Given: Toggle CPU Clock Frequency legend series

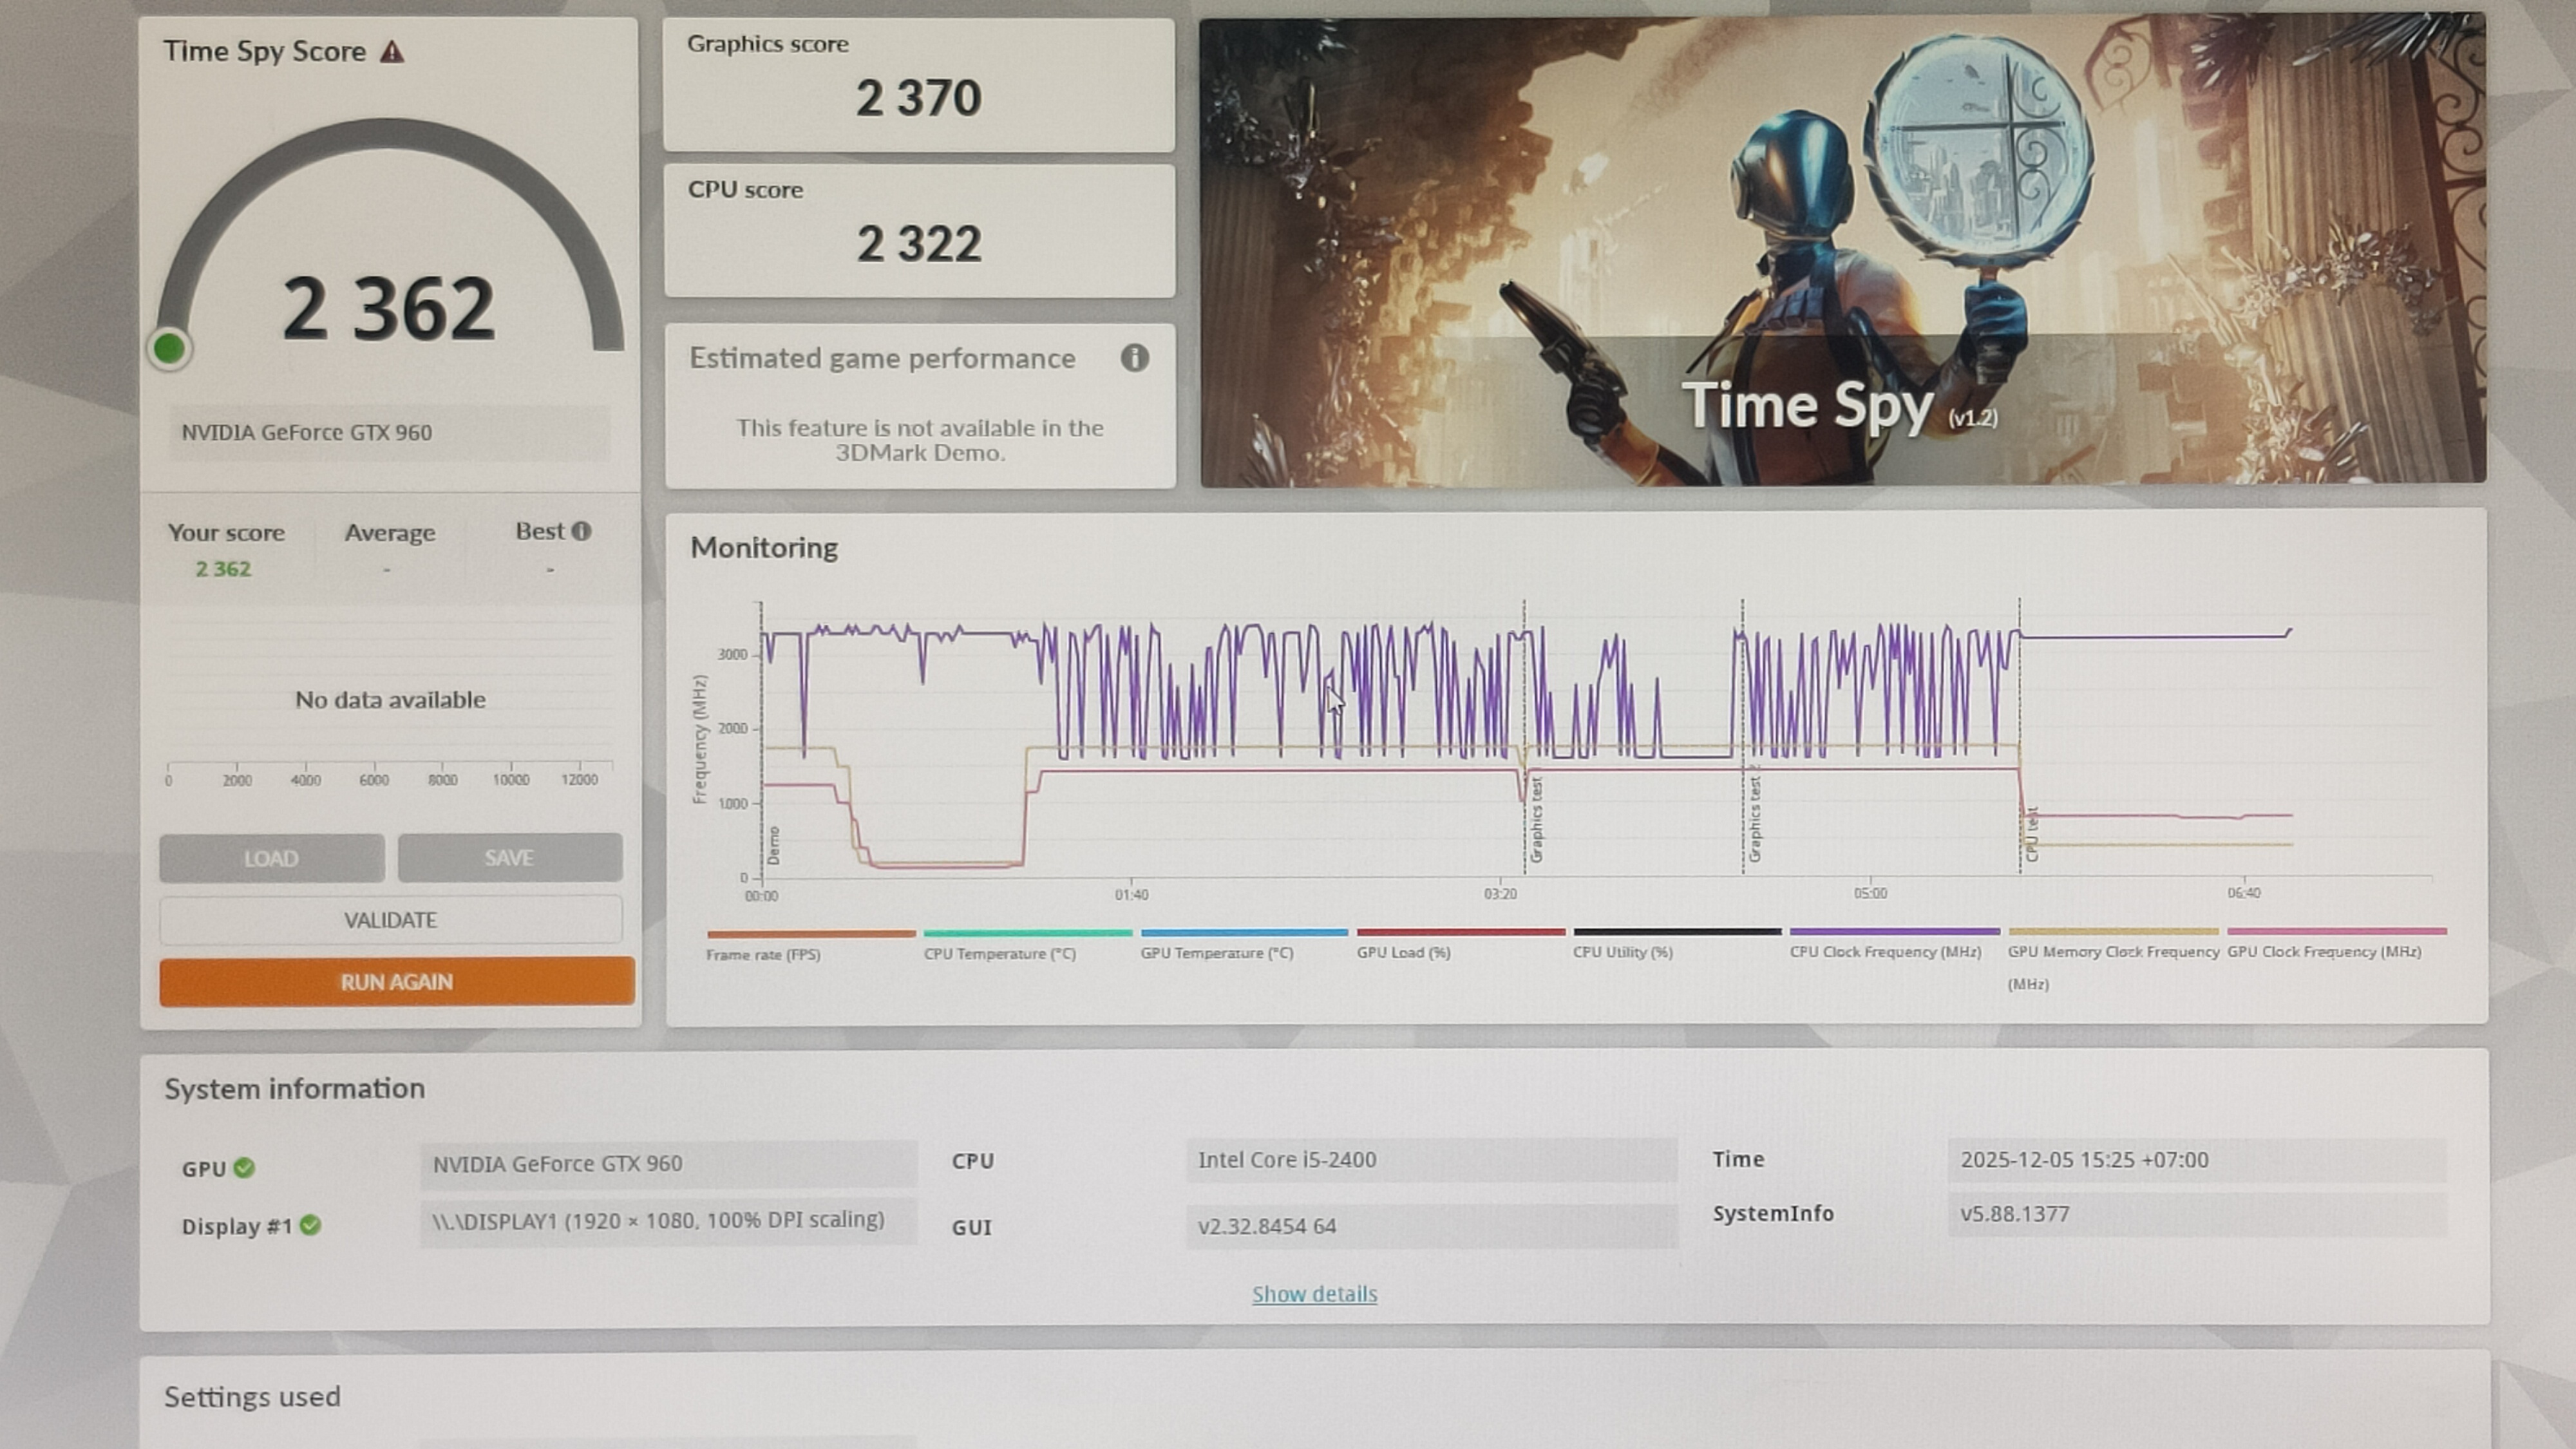Looking at the screenshot, I should point(1885,951).
